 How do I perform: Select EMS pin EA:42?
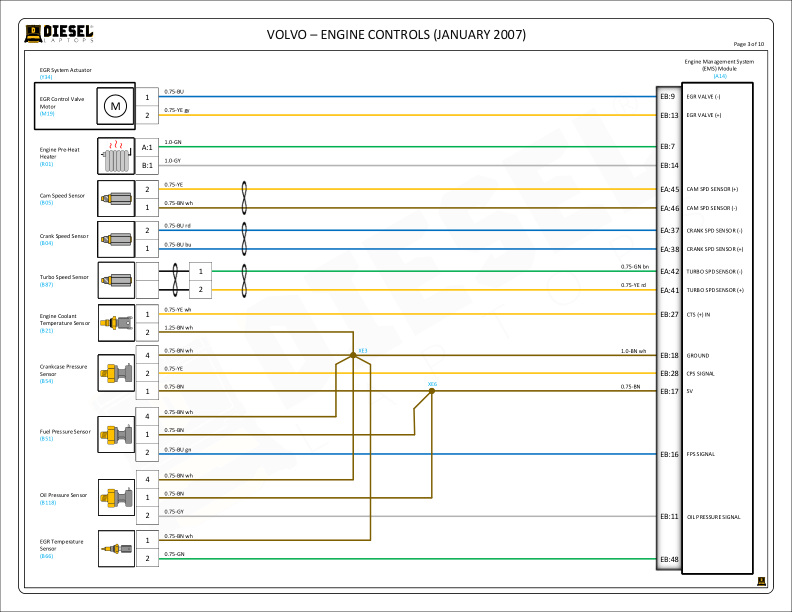pyautogui.click(x=670, y=271)
